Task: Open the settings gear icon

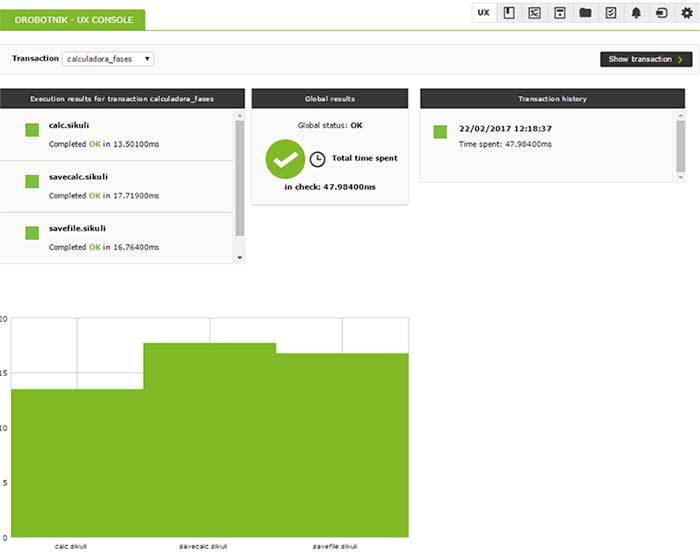Action: 687,13
